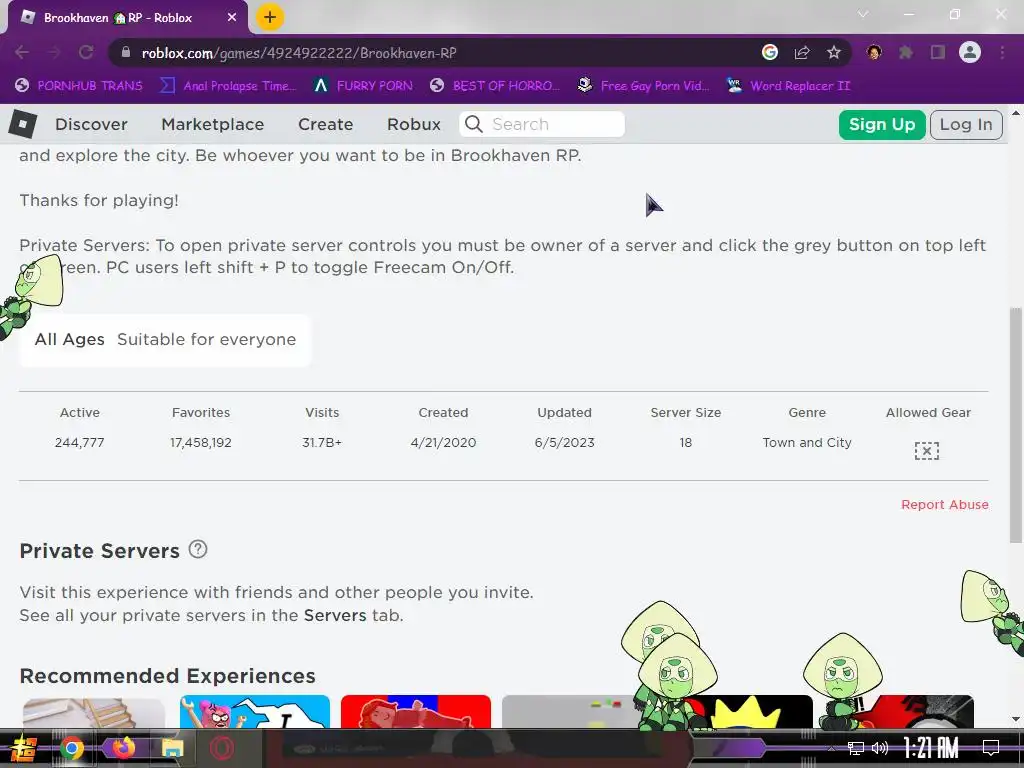Image resolution: width=1024 pixels, height=768 pixels.
Task: Click the Roblox logo home icon
Action: tap(23, 123)
